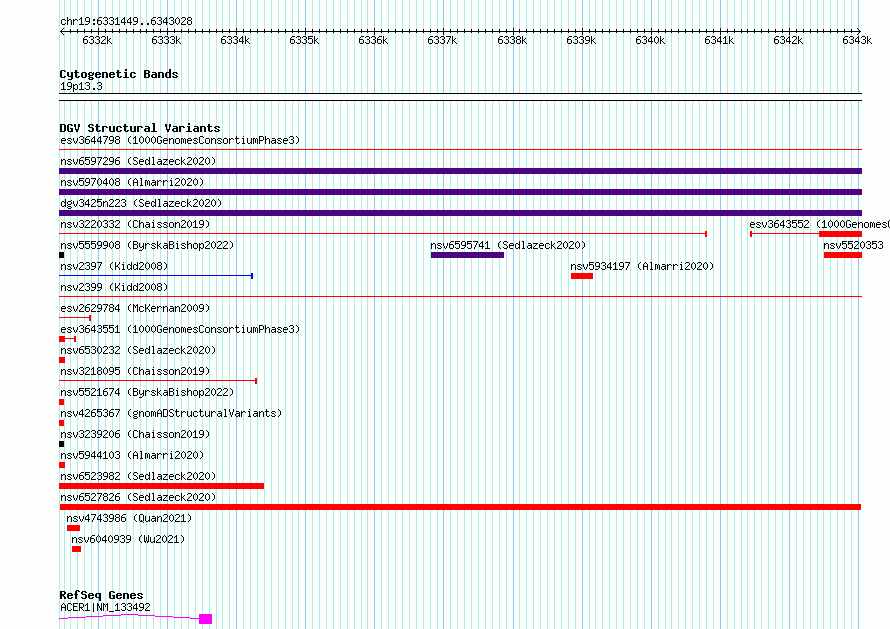This screenshot has width=890, height=629.
Task: Select the red glyph under esv3643551
Action: pos(68,339)
